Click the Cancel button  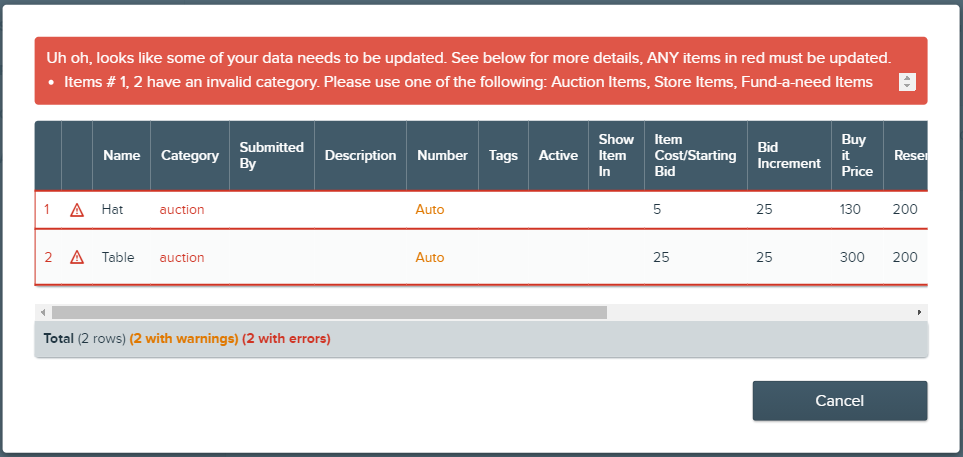840,400
